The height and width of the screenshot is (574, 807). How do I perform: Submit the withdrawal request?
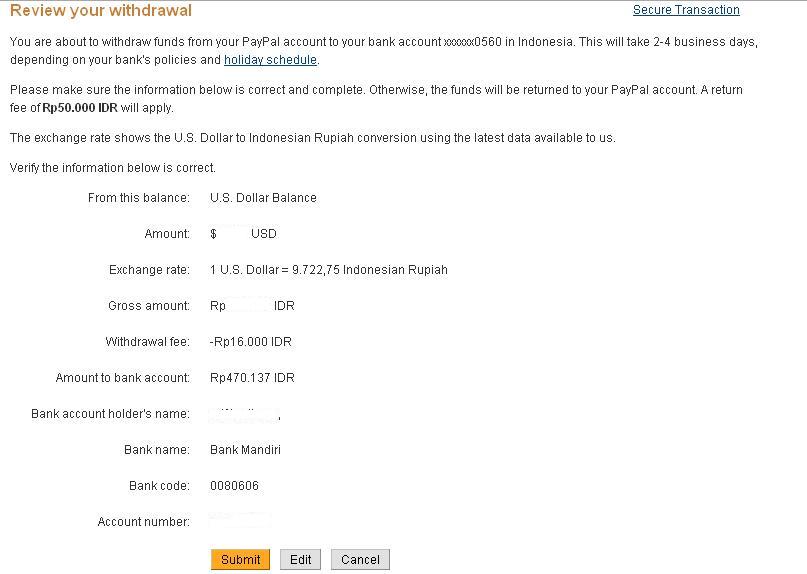point(240,560)
